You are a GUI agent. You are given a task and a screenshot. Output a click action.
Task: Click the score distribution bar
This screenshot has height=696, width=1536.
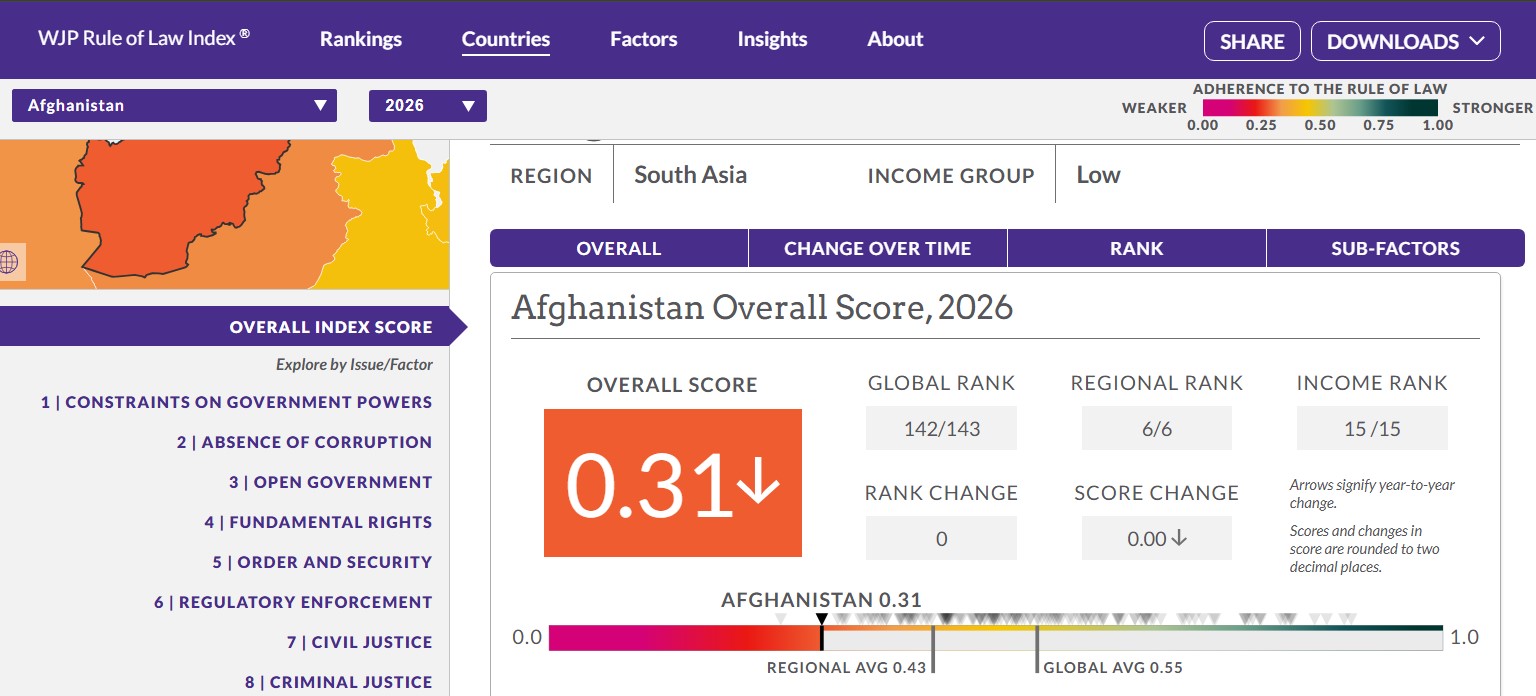click(996, 638)
